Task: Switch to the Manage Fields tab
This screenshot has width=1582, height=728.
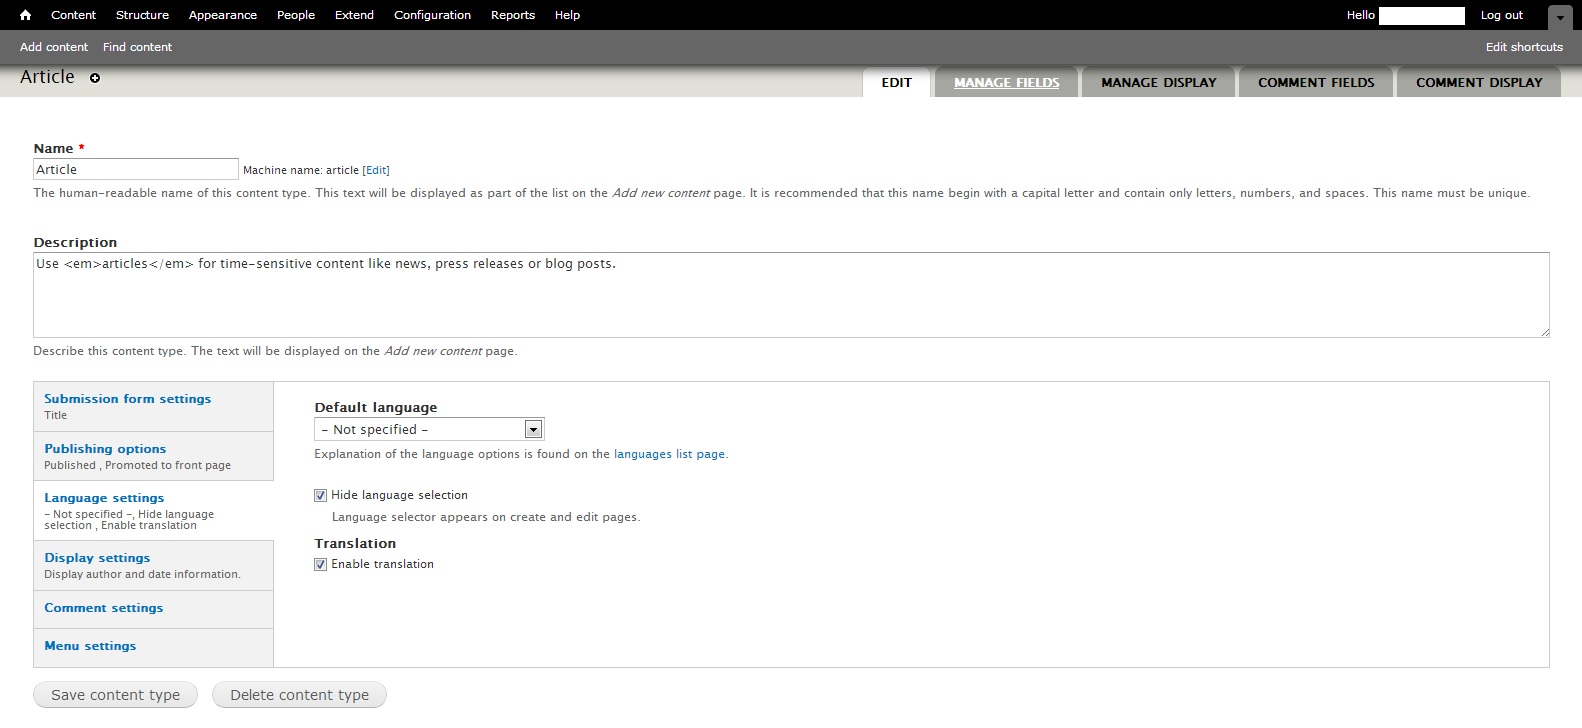Action: click(1006, 83)
